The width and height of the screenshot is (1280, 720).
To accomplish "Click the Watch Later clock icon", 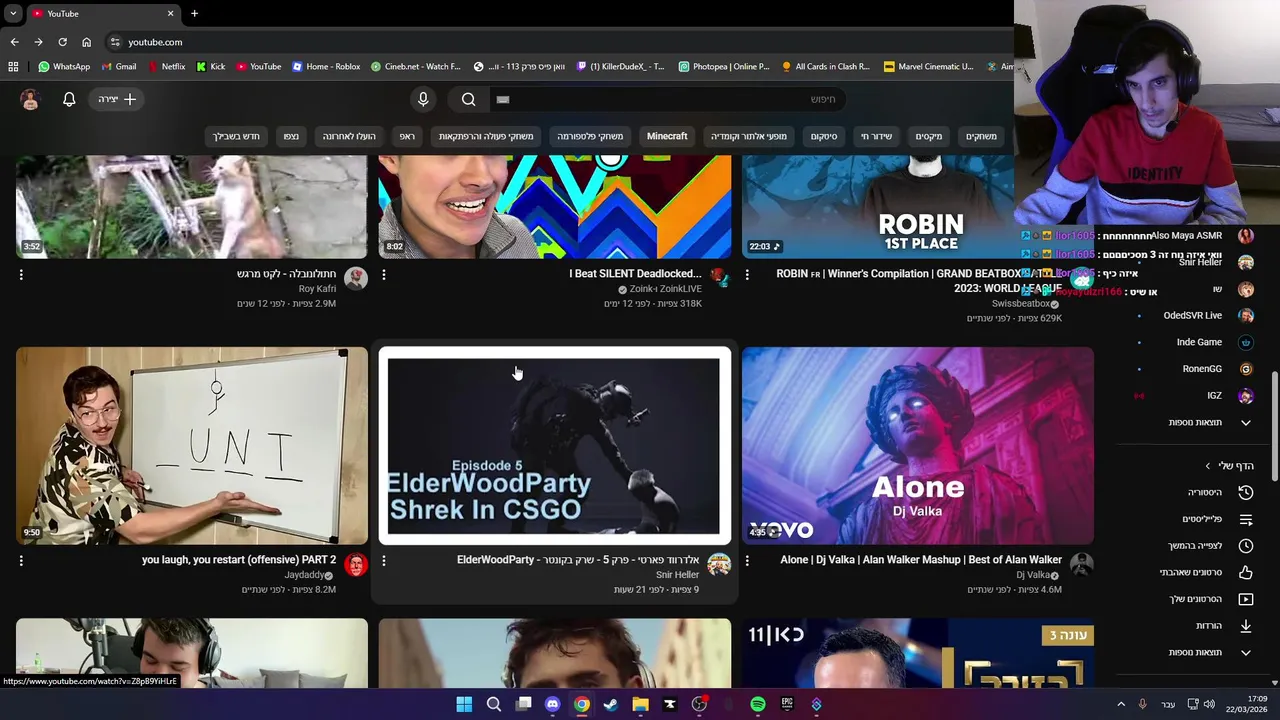I will 1245,546.
